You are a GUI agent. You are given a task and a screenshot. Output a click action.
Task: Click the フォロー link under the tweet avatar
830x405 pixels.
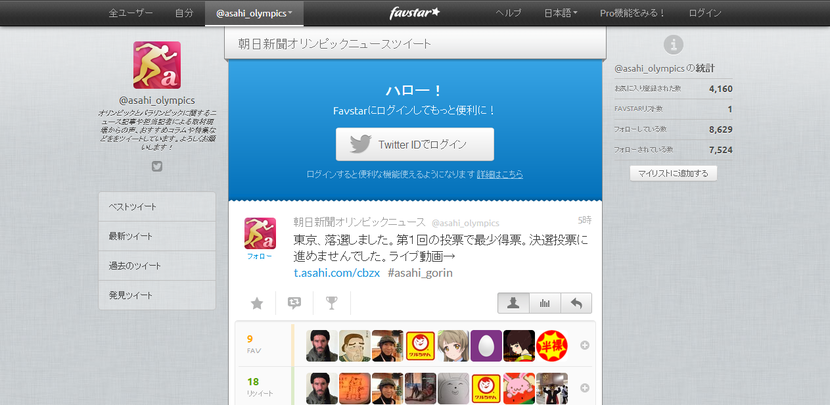coord(259,256)
